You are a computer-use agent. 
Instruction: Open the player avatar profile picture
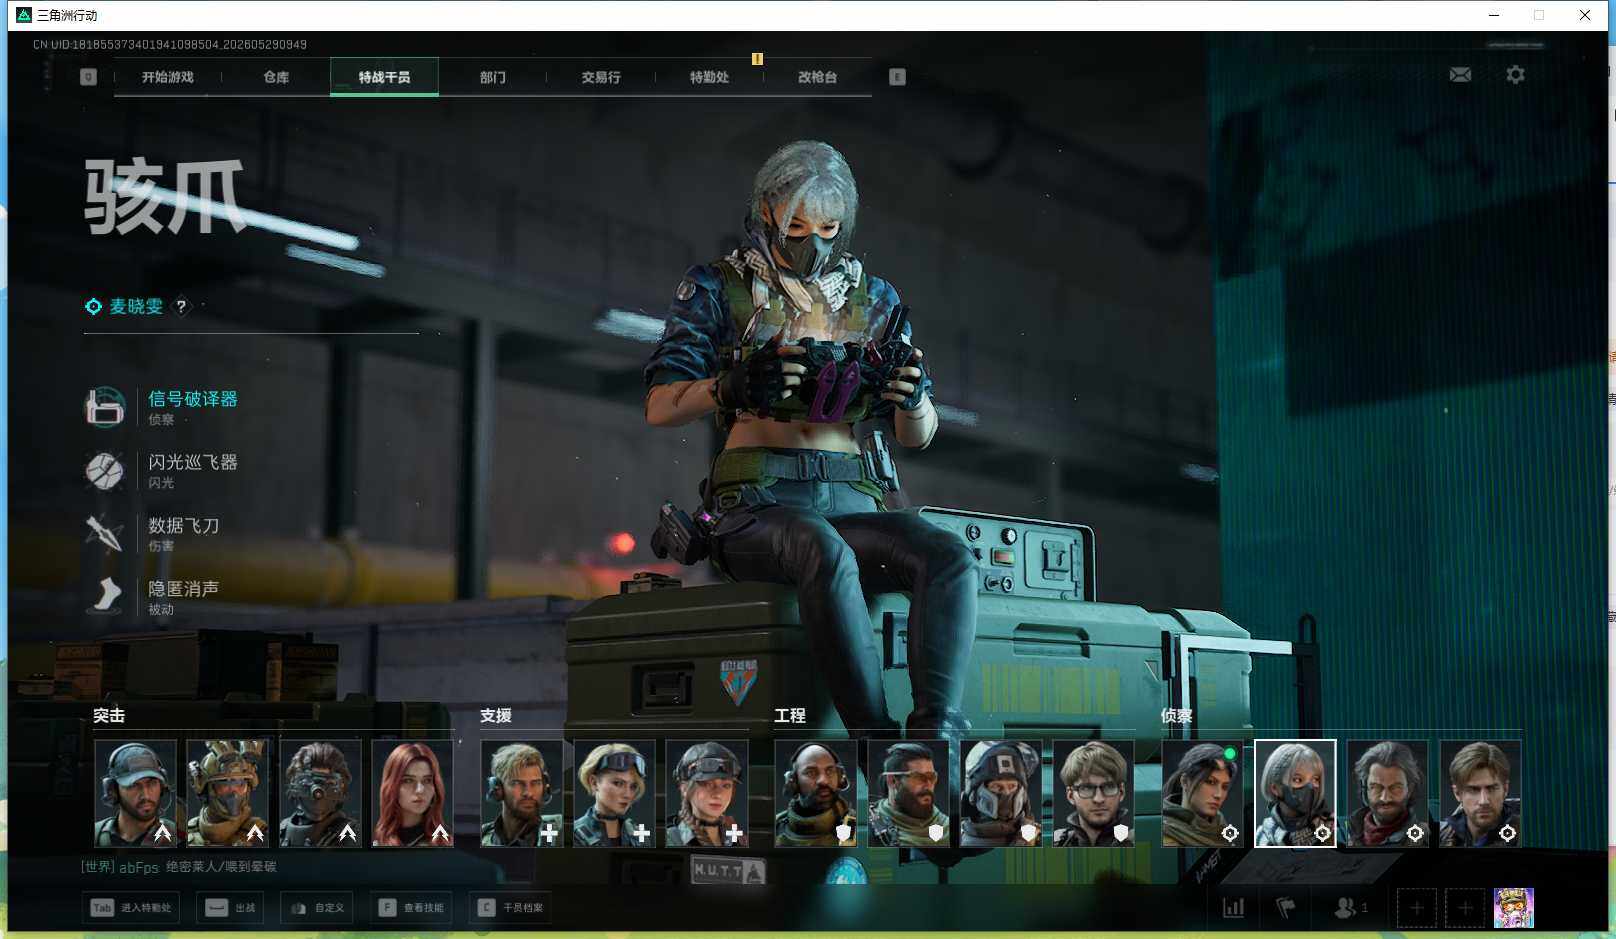click(1513, 908)
